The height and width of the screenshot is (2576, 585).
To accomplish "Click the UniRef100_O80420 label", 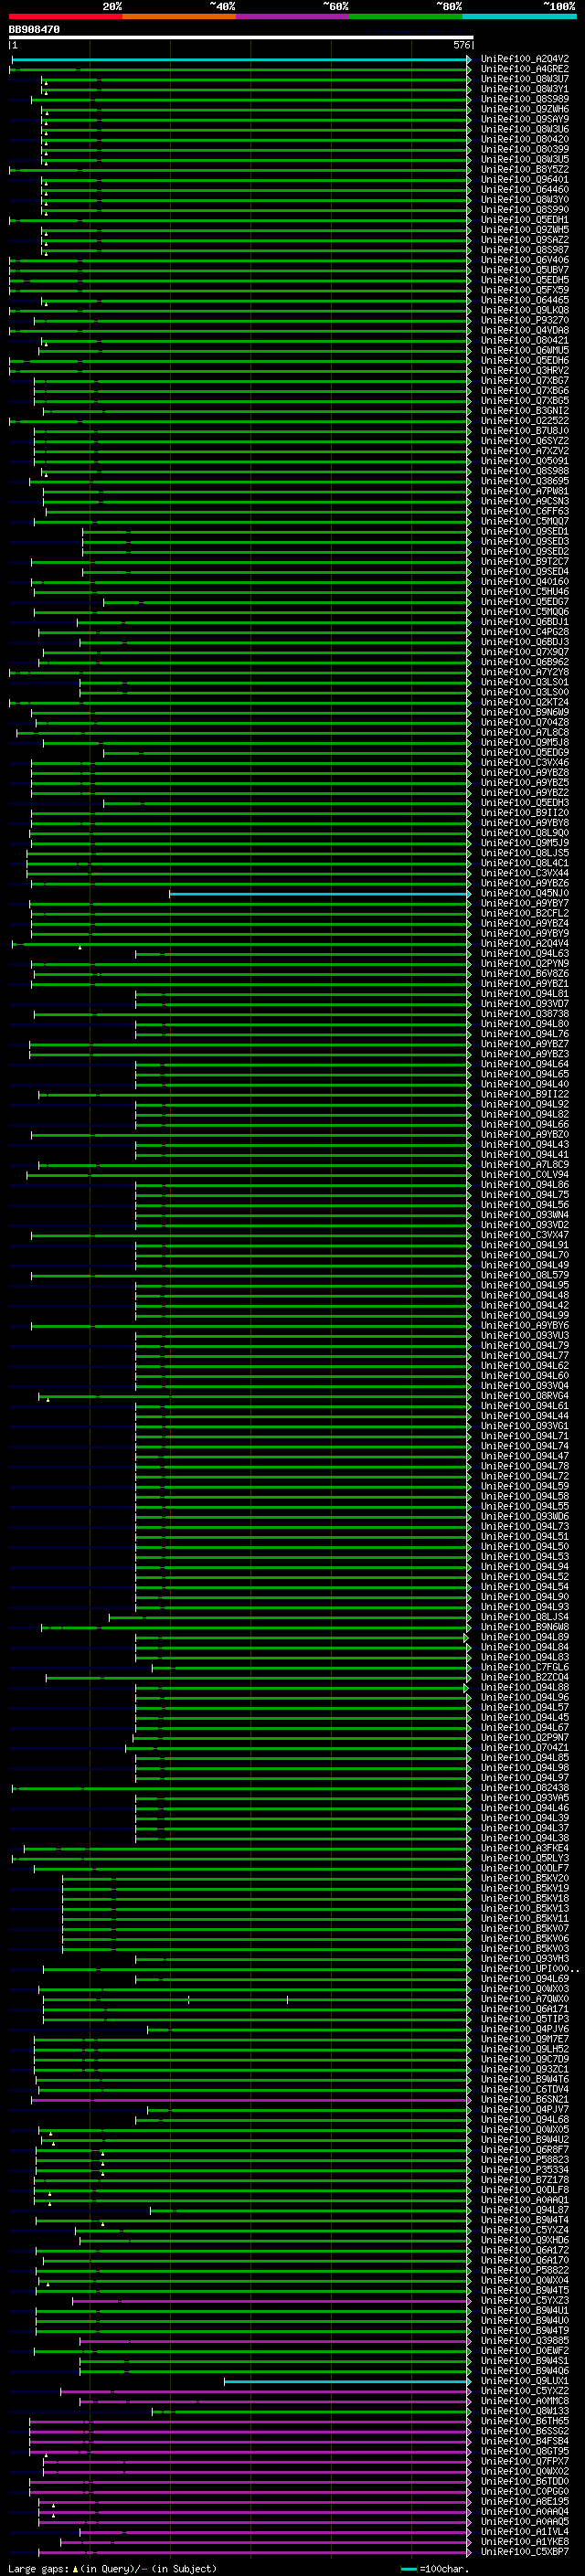I will coord(525,139).
